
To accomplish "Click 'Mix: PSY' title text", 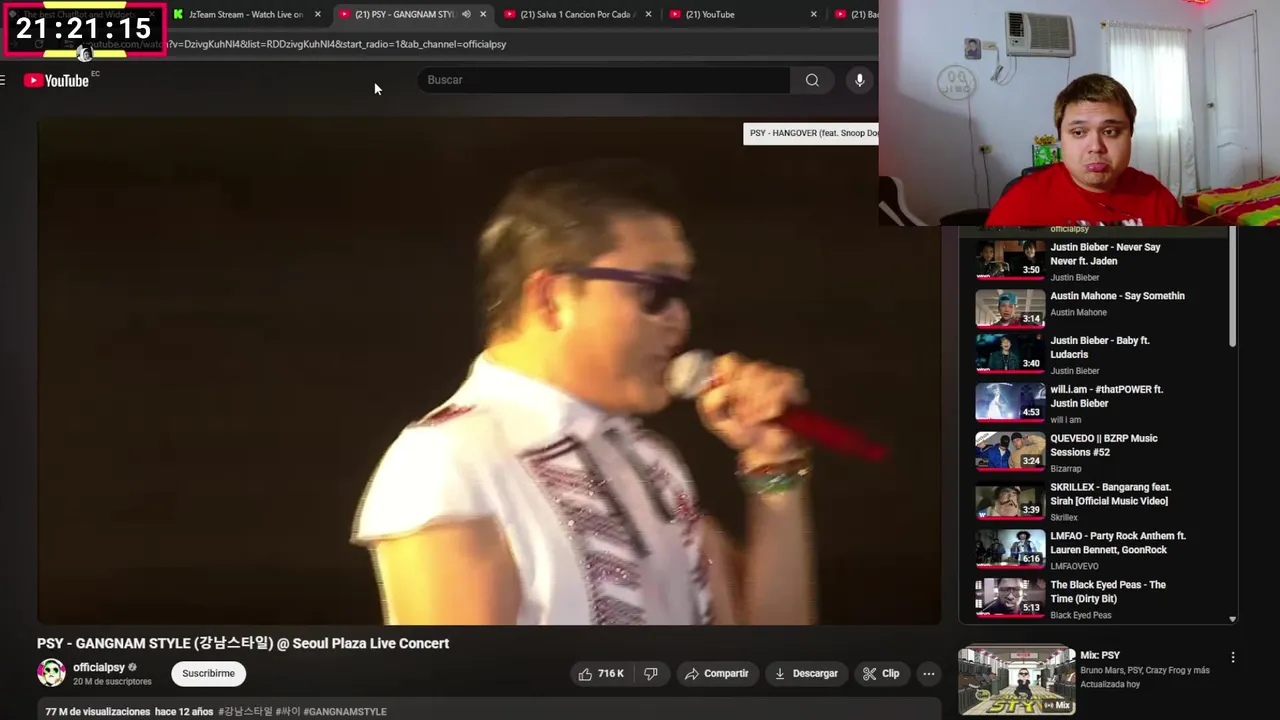I will click(1100, 656).
